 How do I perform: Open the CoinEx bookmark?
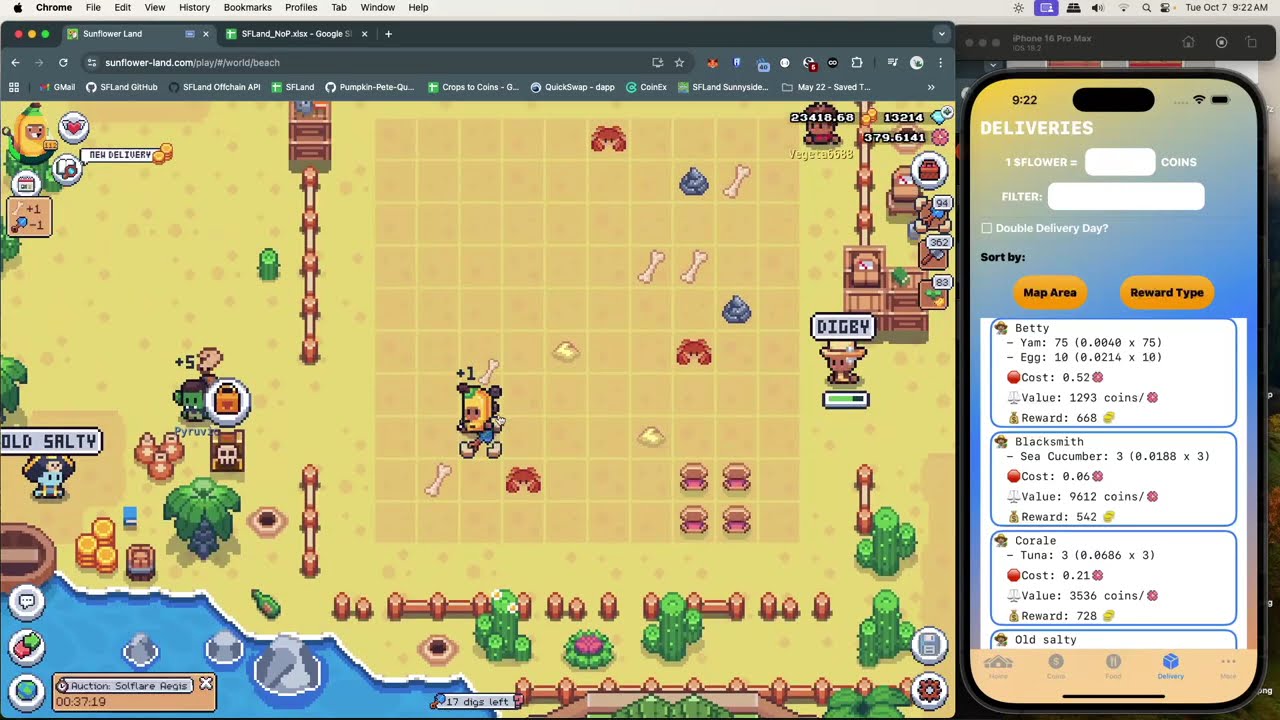point(646,87)
